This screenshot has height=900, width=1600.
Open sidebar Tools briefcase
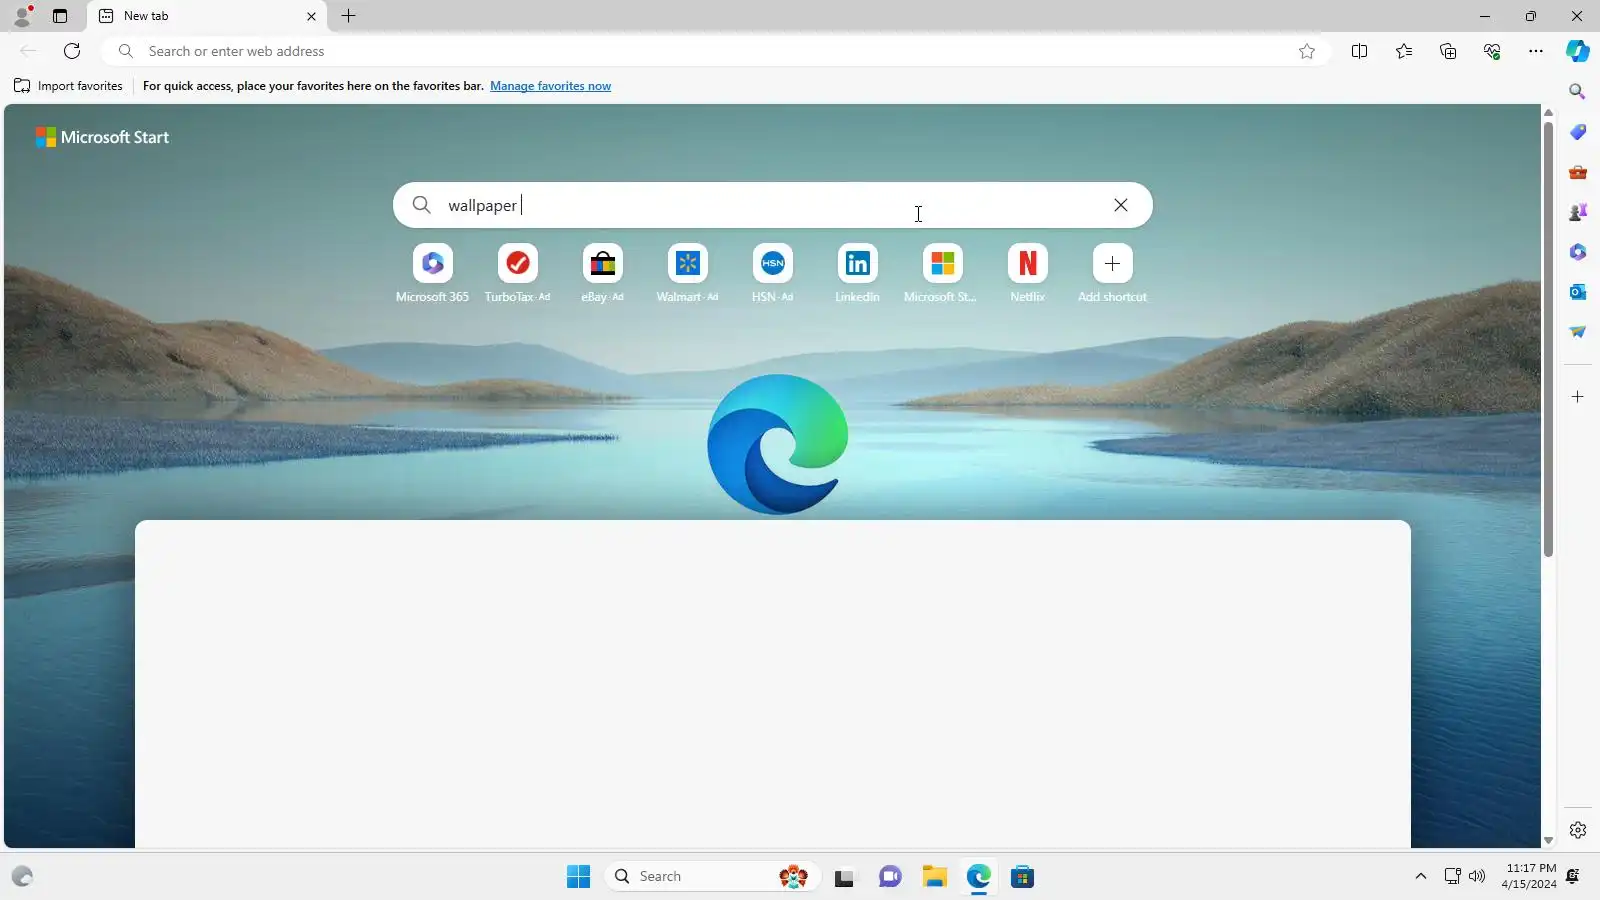coord(1578,172)
